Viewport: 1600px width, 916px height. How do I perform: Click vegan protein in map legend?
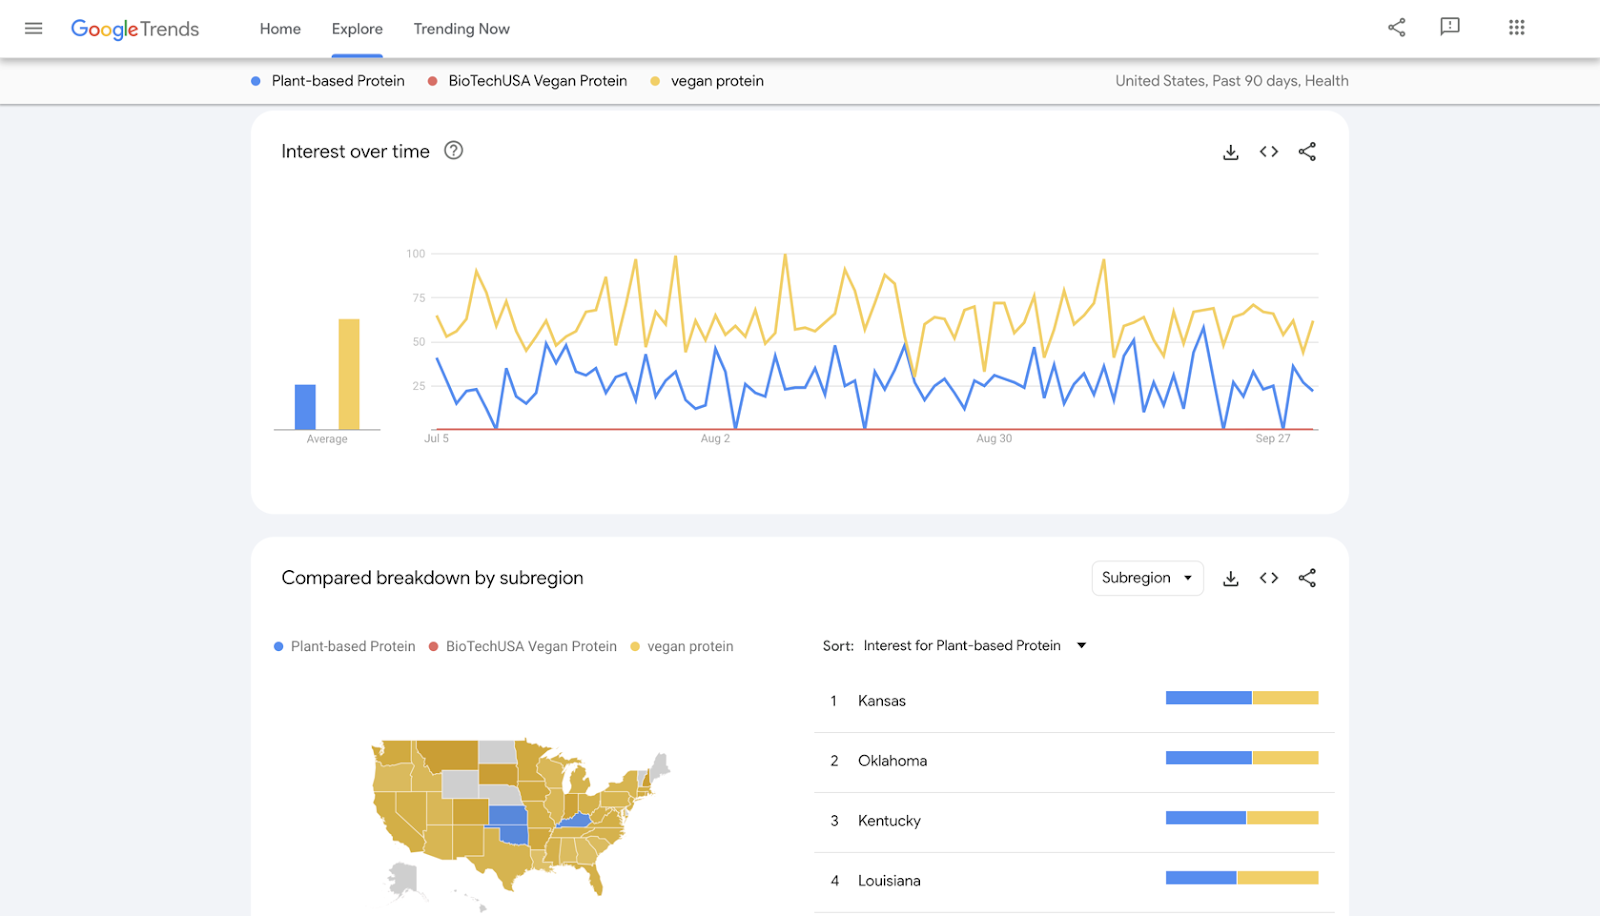click(x=690, y=647)
